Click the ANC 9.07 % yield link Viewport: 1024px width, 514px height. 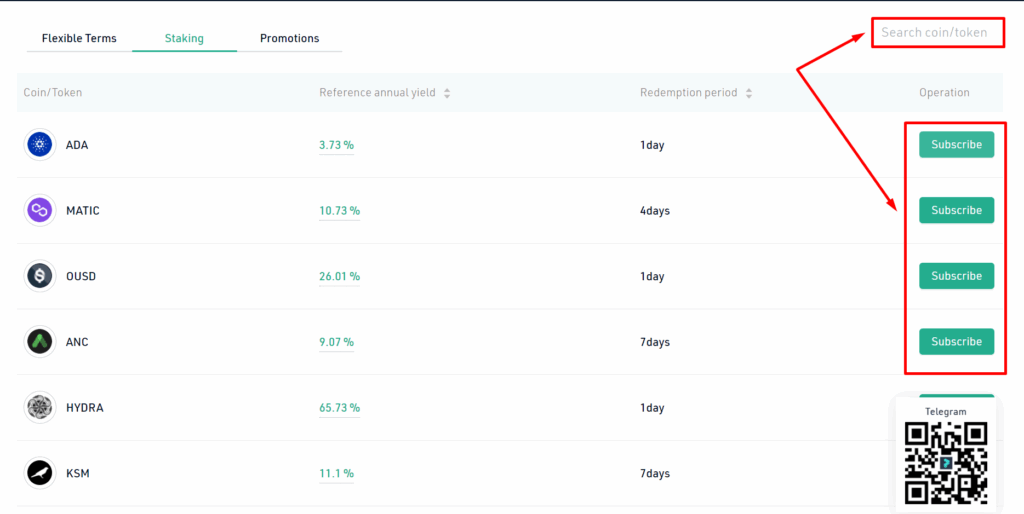coord(336,342)
